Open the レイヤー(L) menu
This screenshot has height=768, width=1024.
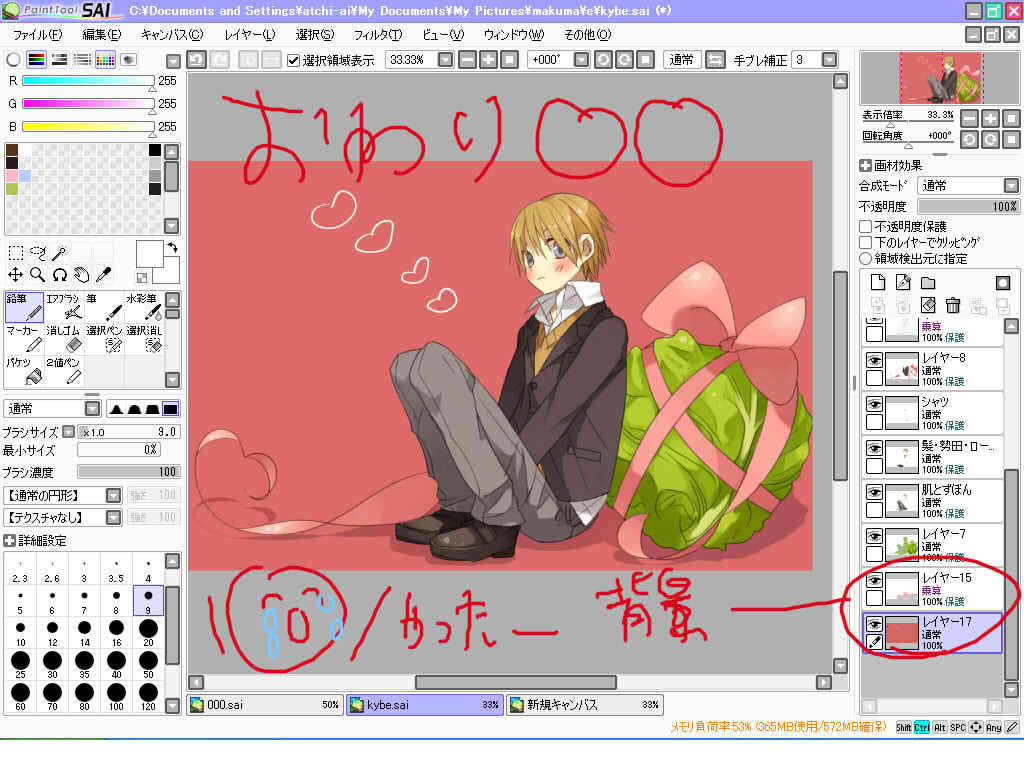point(249,35)
